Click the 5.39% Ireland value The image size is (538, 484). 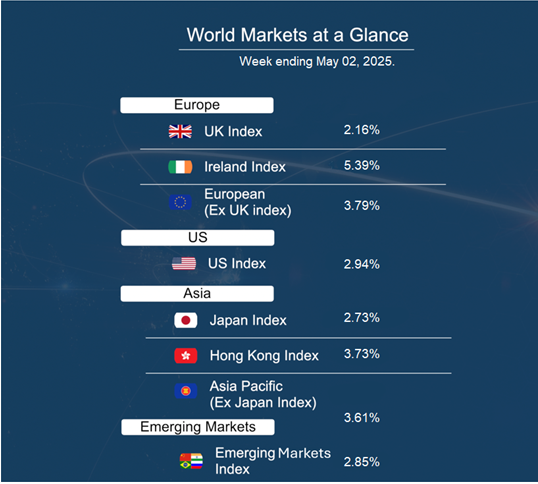[362, 165]
